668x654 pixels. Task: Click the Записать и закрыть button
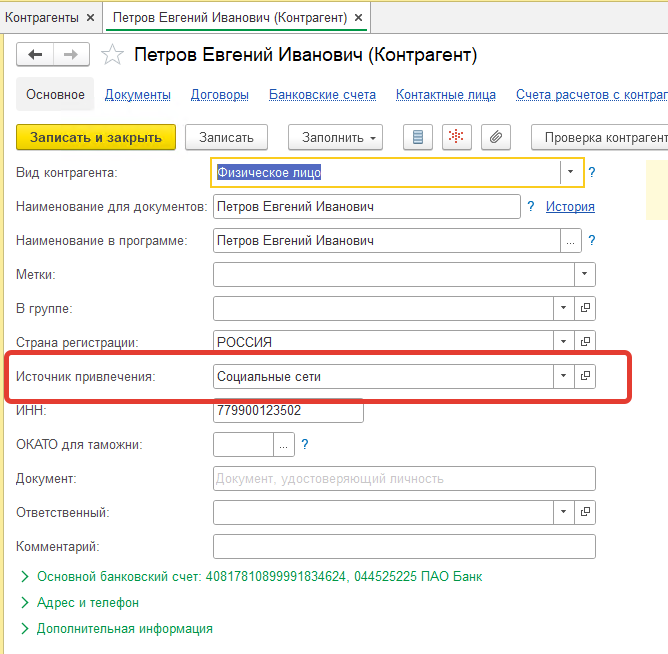pyautogui.click(x=96, y=137)
